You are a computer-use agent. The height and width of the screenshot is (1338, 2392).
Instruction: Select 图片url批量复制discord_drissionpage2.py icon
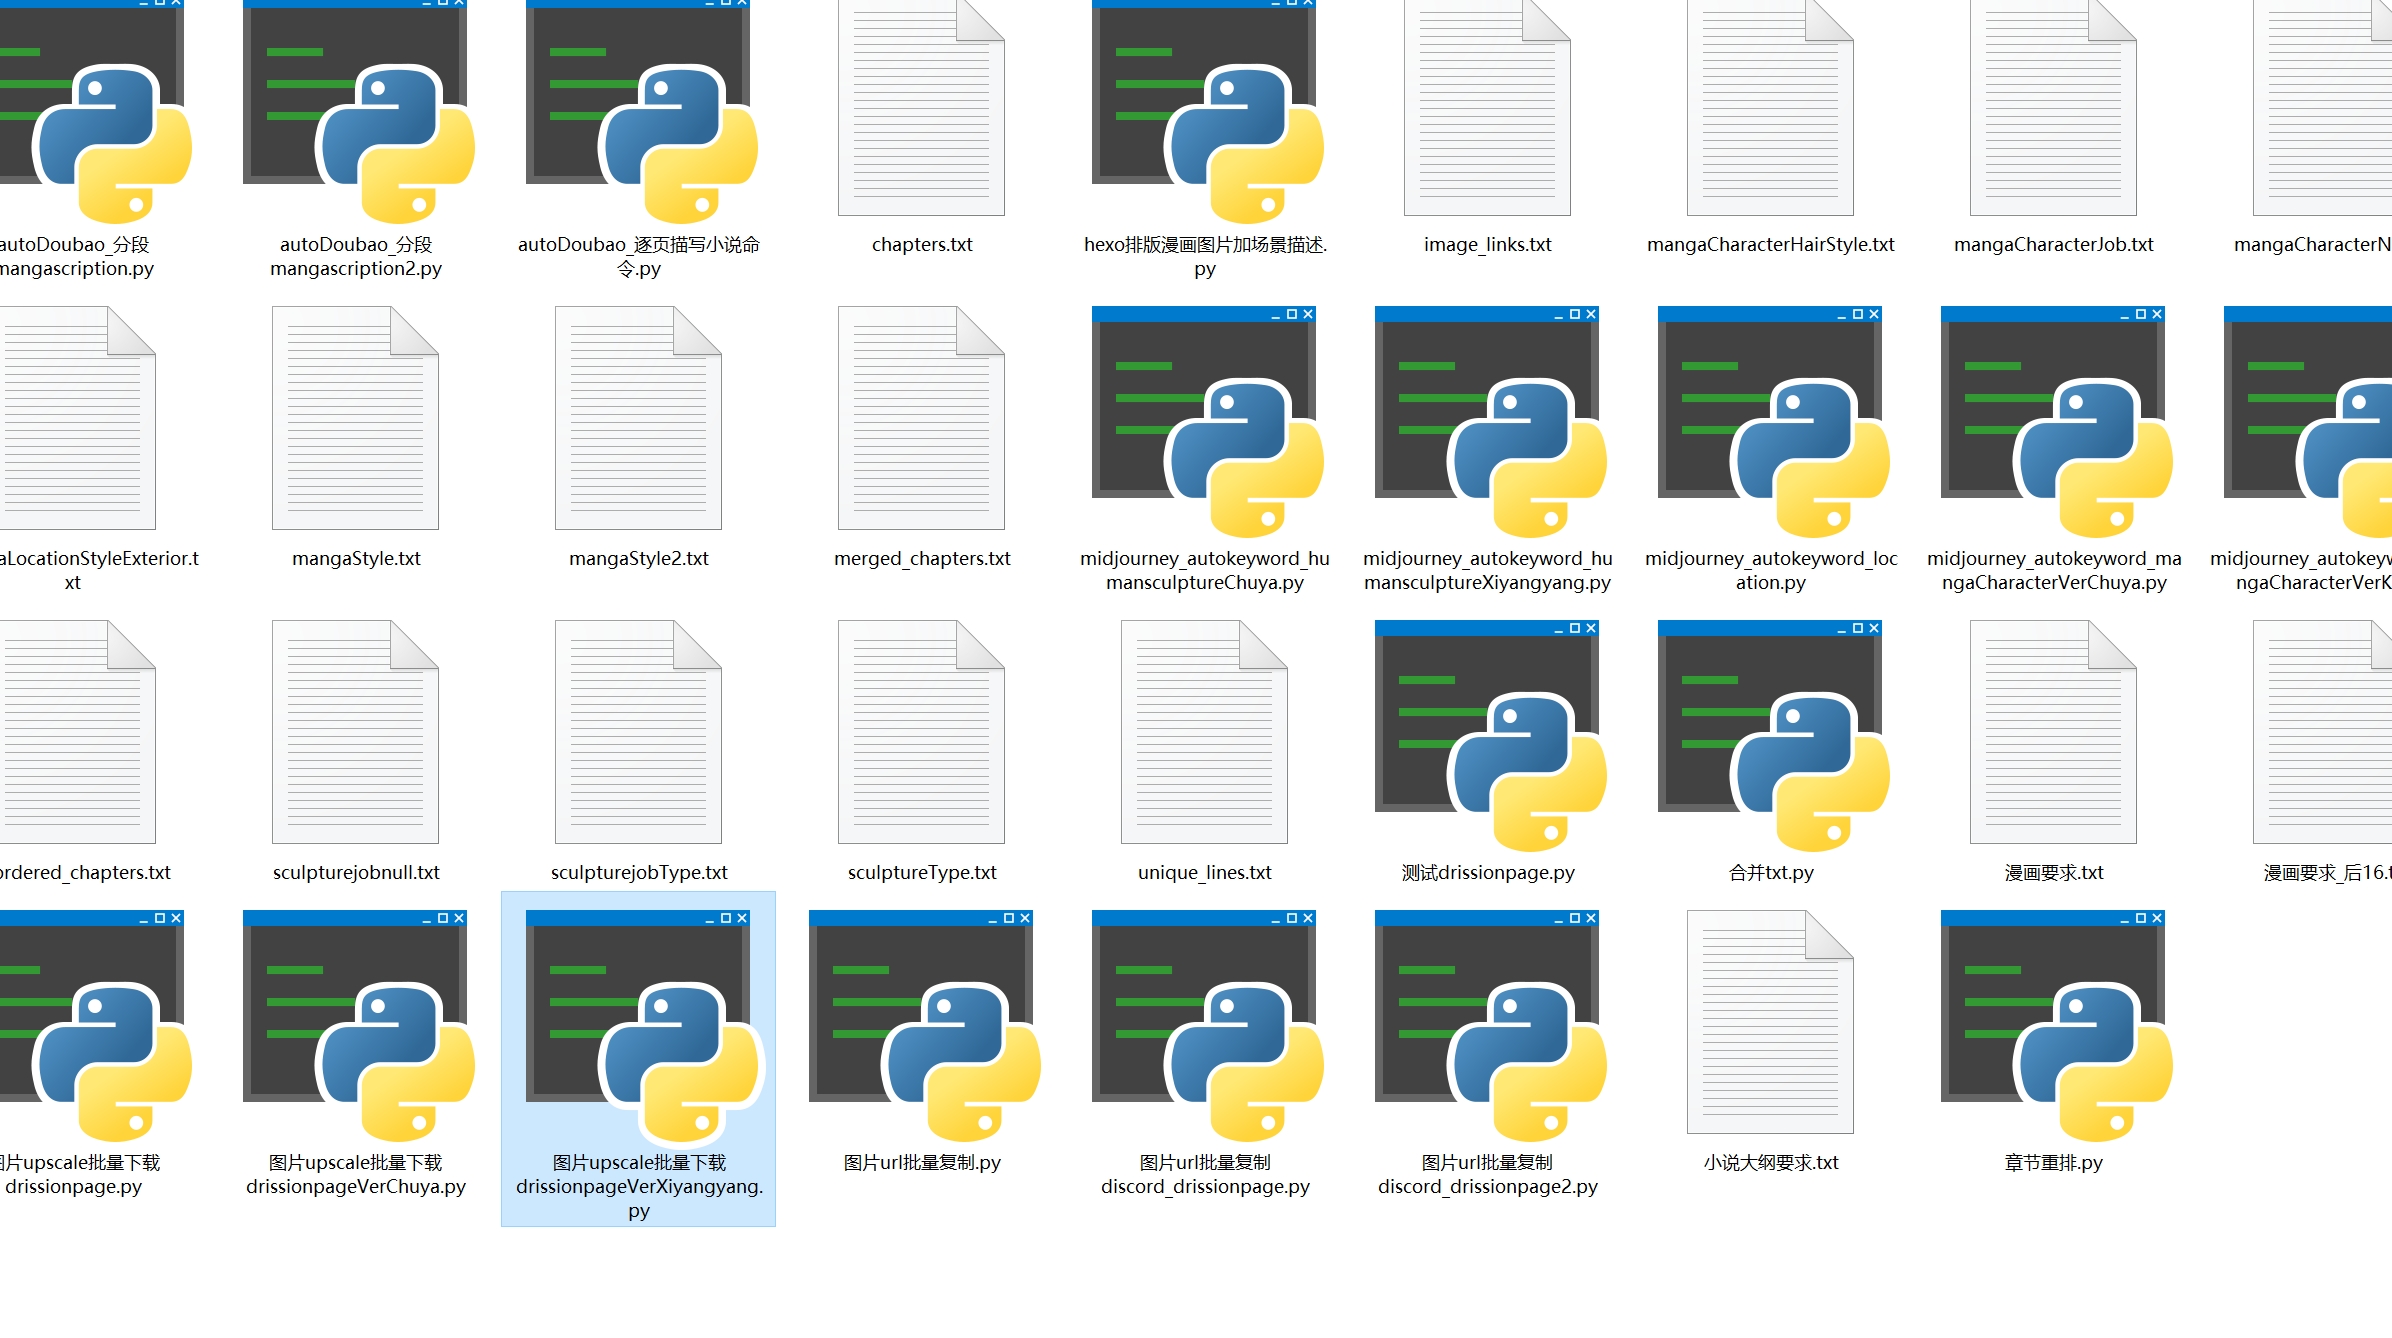pos(1490,1026)
